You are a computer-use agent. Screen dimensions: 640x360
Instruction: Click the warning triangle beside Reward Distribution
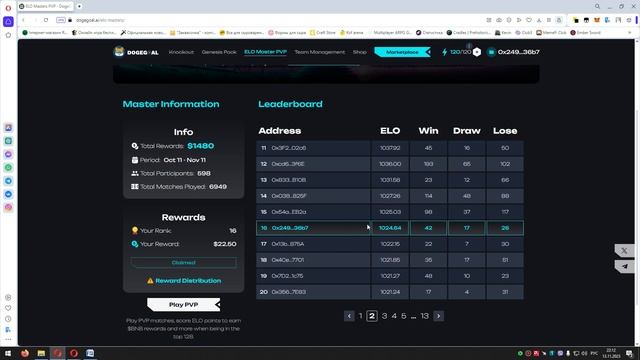coord(150,281)
